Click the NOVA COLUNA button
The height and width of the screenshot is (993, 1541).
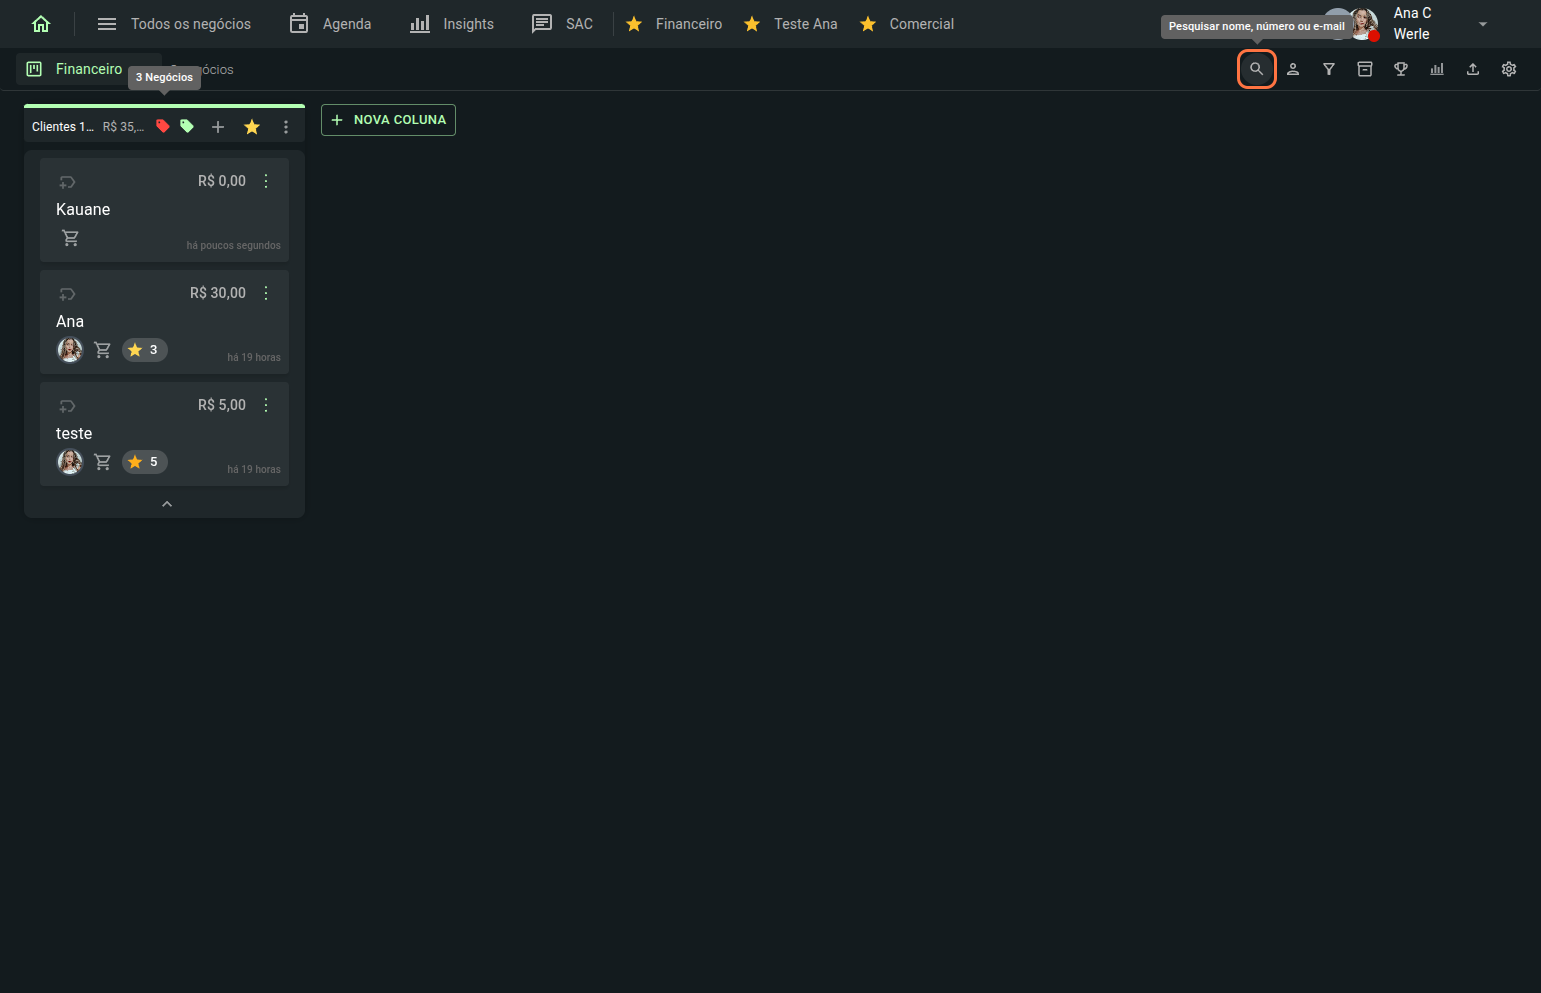[388, 120]
